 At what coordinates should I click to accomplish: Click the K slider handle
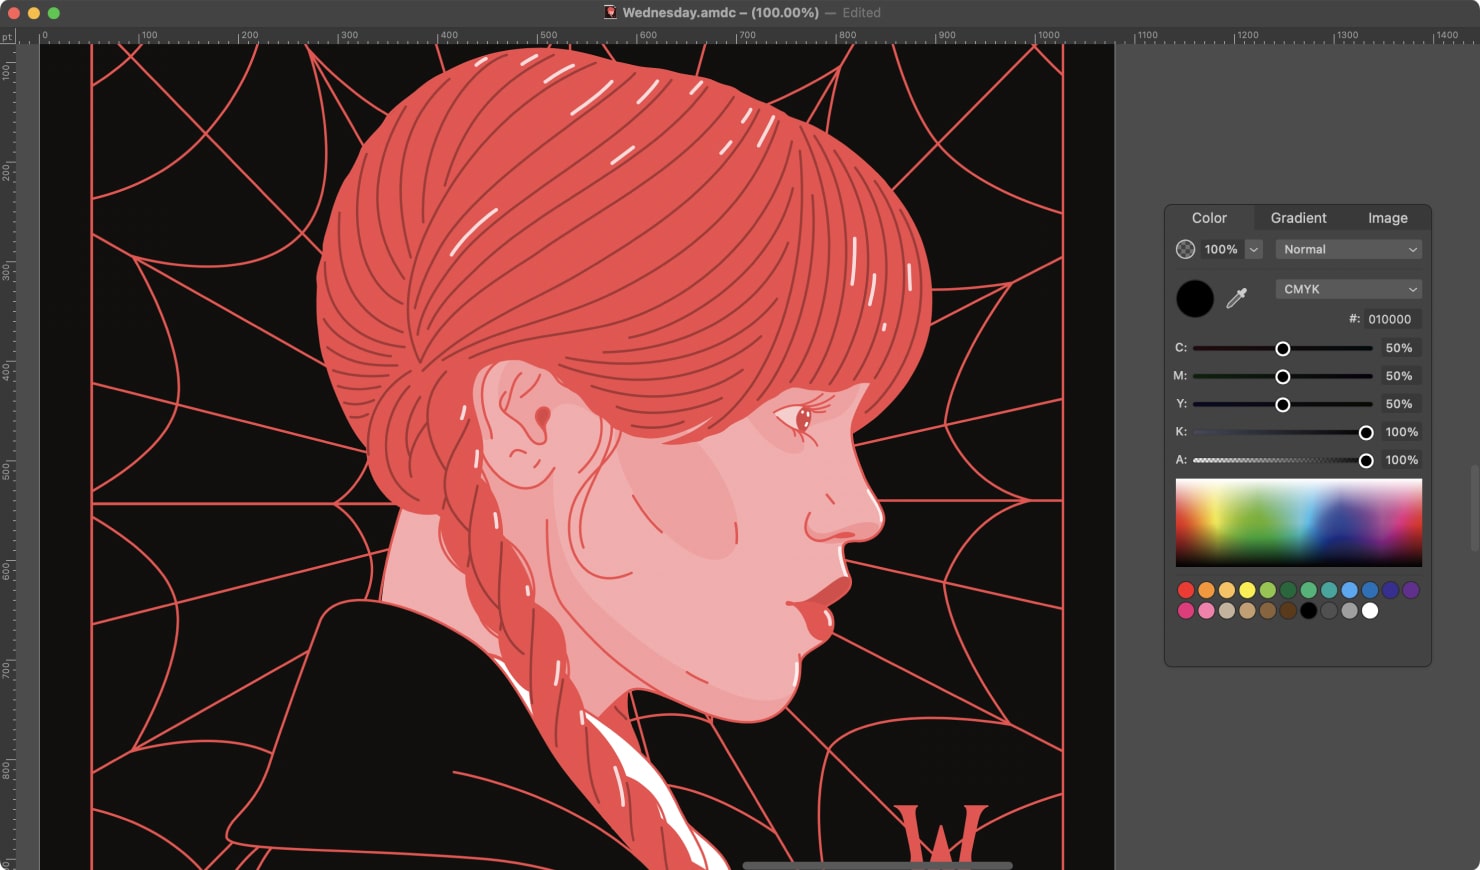[1366, 432]
